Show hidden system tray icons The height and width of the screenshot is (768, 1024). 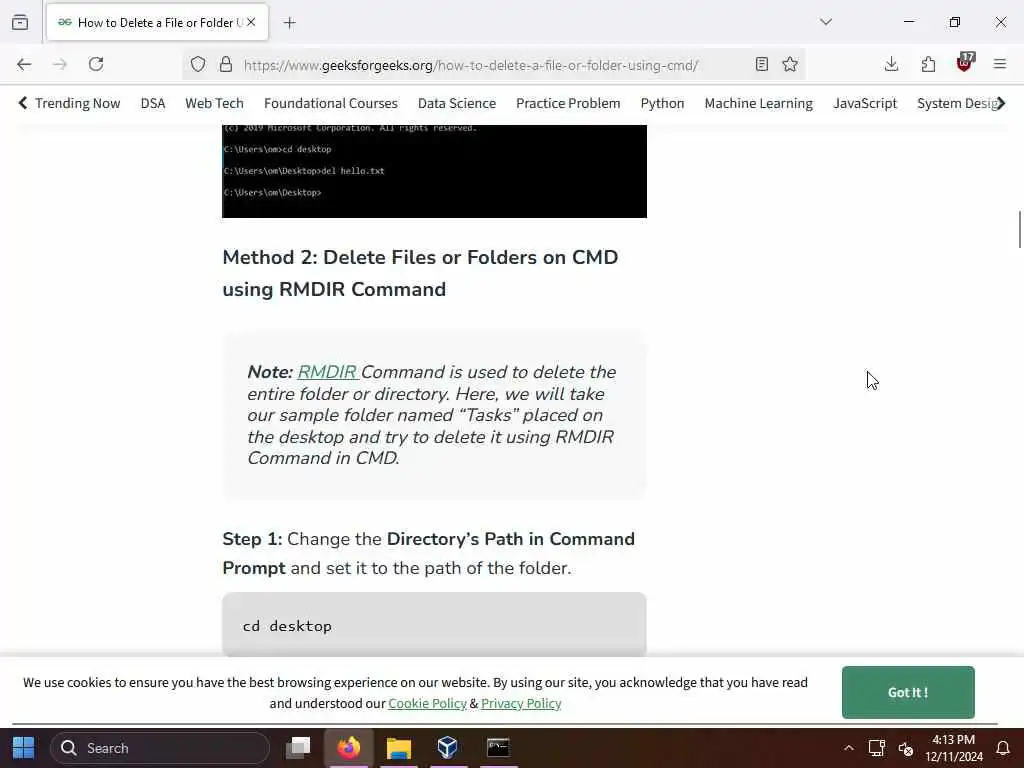coord(848,748)
